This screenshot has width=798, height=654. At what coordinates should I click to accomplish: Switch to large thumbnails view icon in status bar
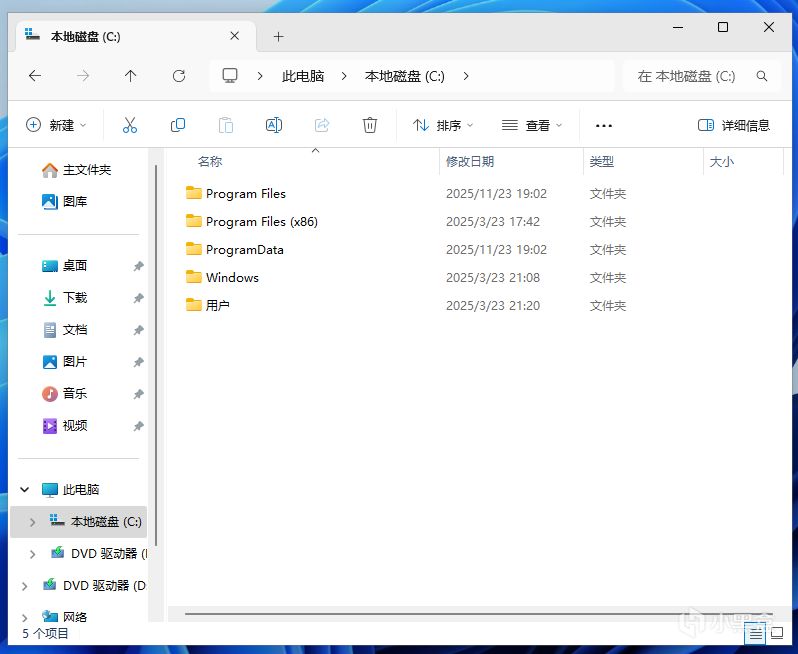tap(777, 634)
